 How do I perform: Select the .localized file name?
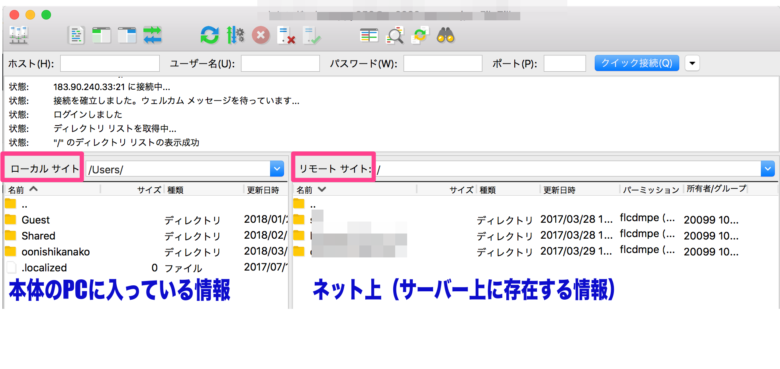pyautogui.click(x=44, y=268)
